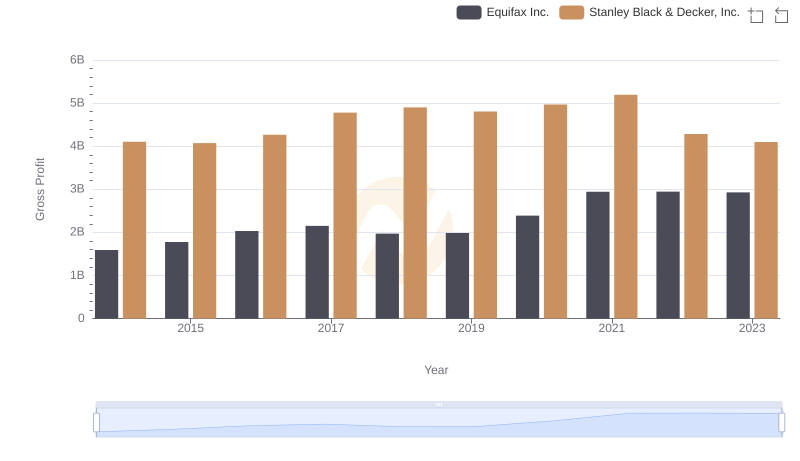Image resolution: width=800 pixels, height=461 pixels.
Task: Toggle Stanley Black & Decker, Inc. legend label
Action: (x=664, y=12)
